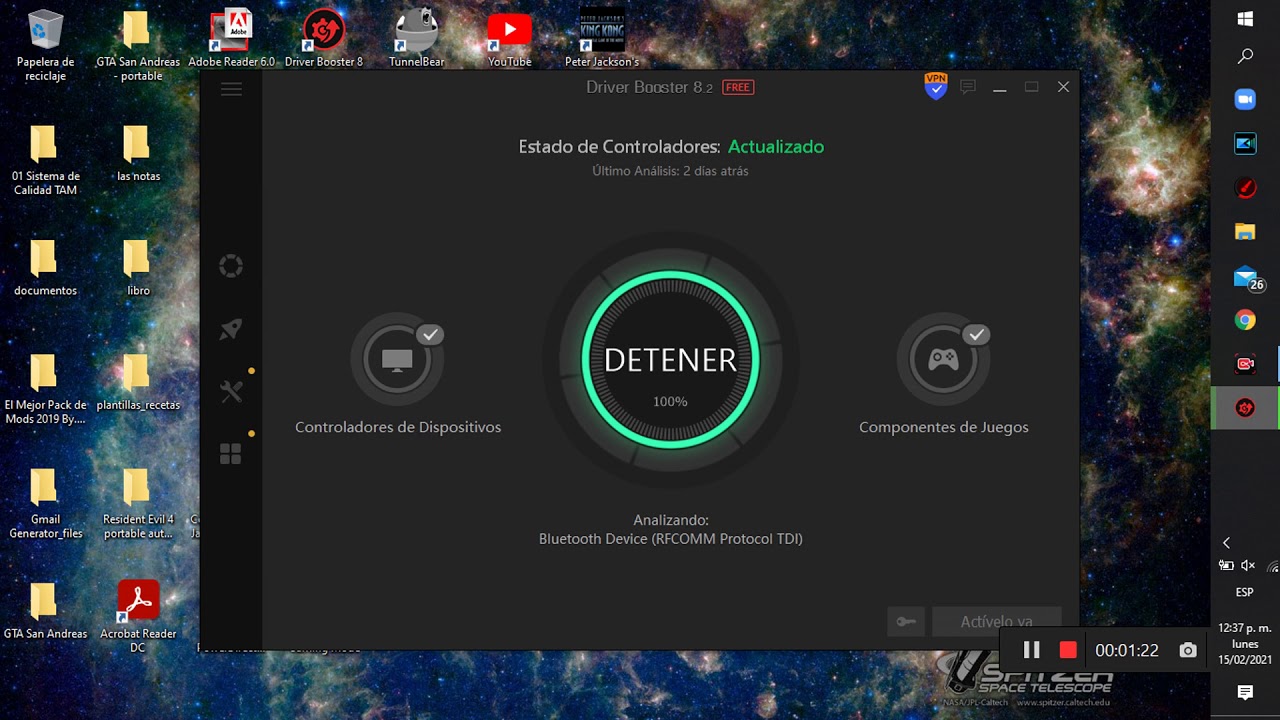The image size is (1280, 720).
Task: Open the notification center icon
Action: click(1245, 693)
